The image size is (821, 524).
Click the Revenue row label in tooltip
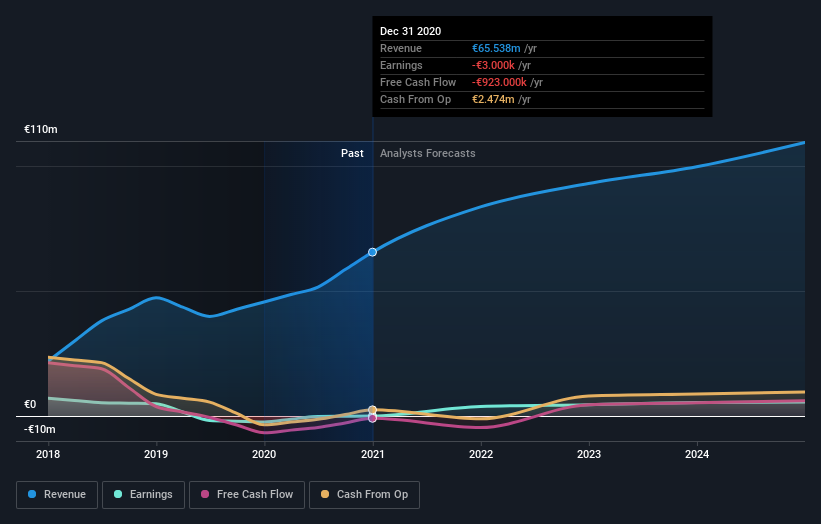(401, 48)
